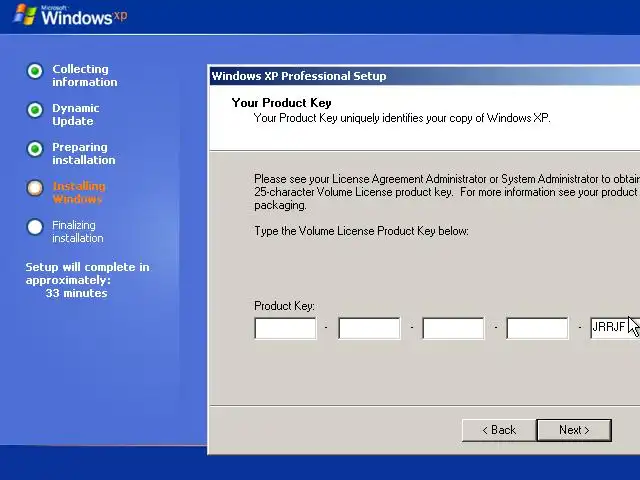Click the Preparing installation step bullet
The width and height of the screenshot is (640, 480).
point(35,149)
